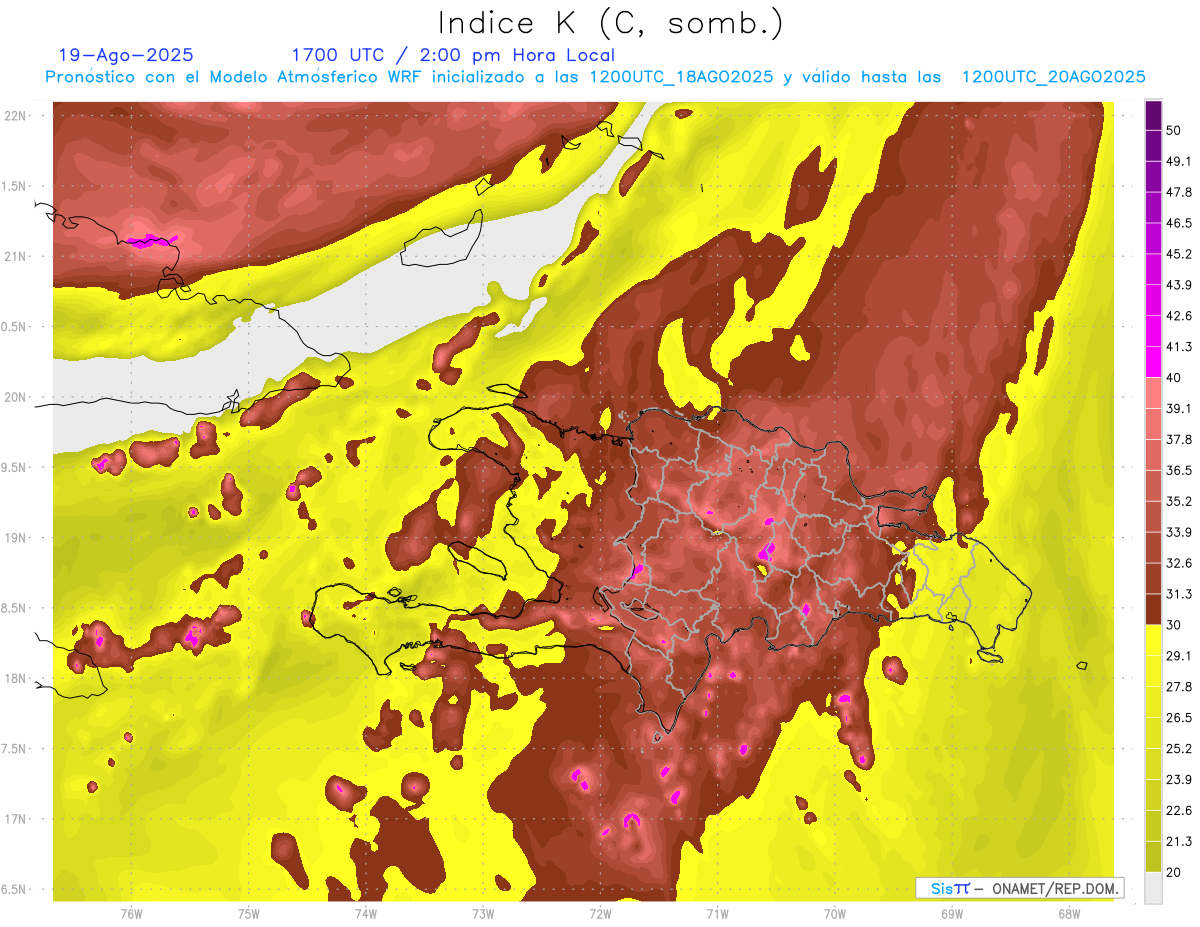This screenshot has width=1200, height=927.
Task: Click the 74W longitude label
Action: click(366, 913)
